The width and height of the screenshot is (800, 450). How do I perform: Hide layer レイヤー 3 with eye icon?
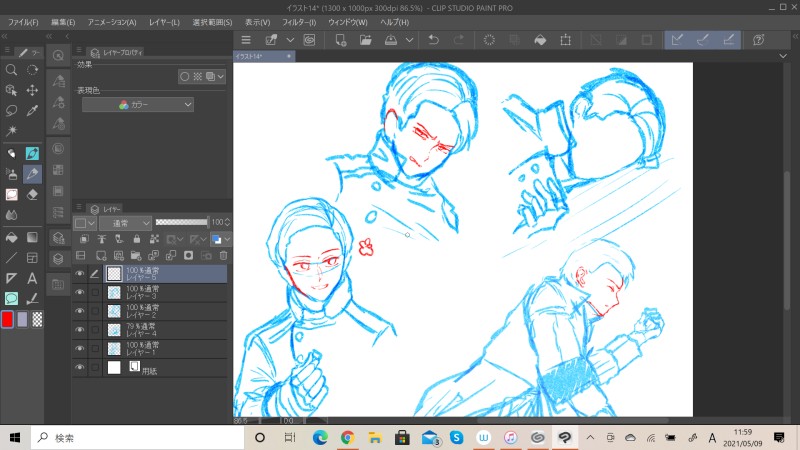[80, 292]
